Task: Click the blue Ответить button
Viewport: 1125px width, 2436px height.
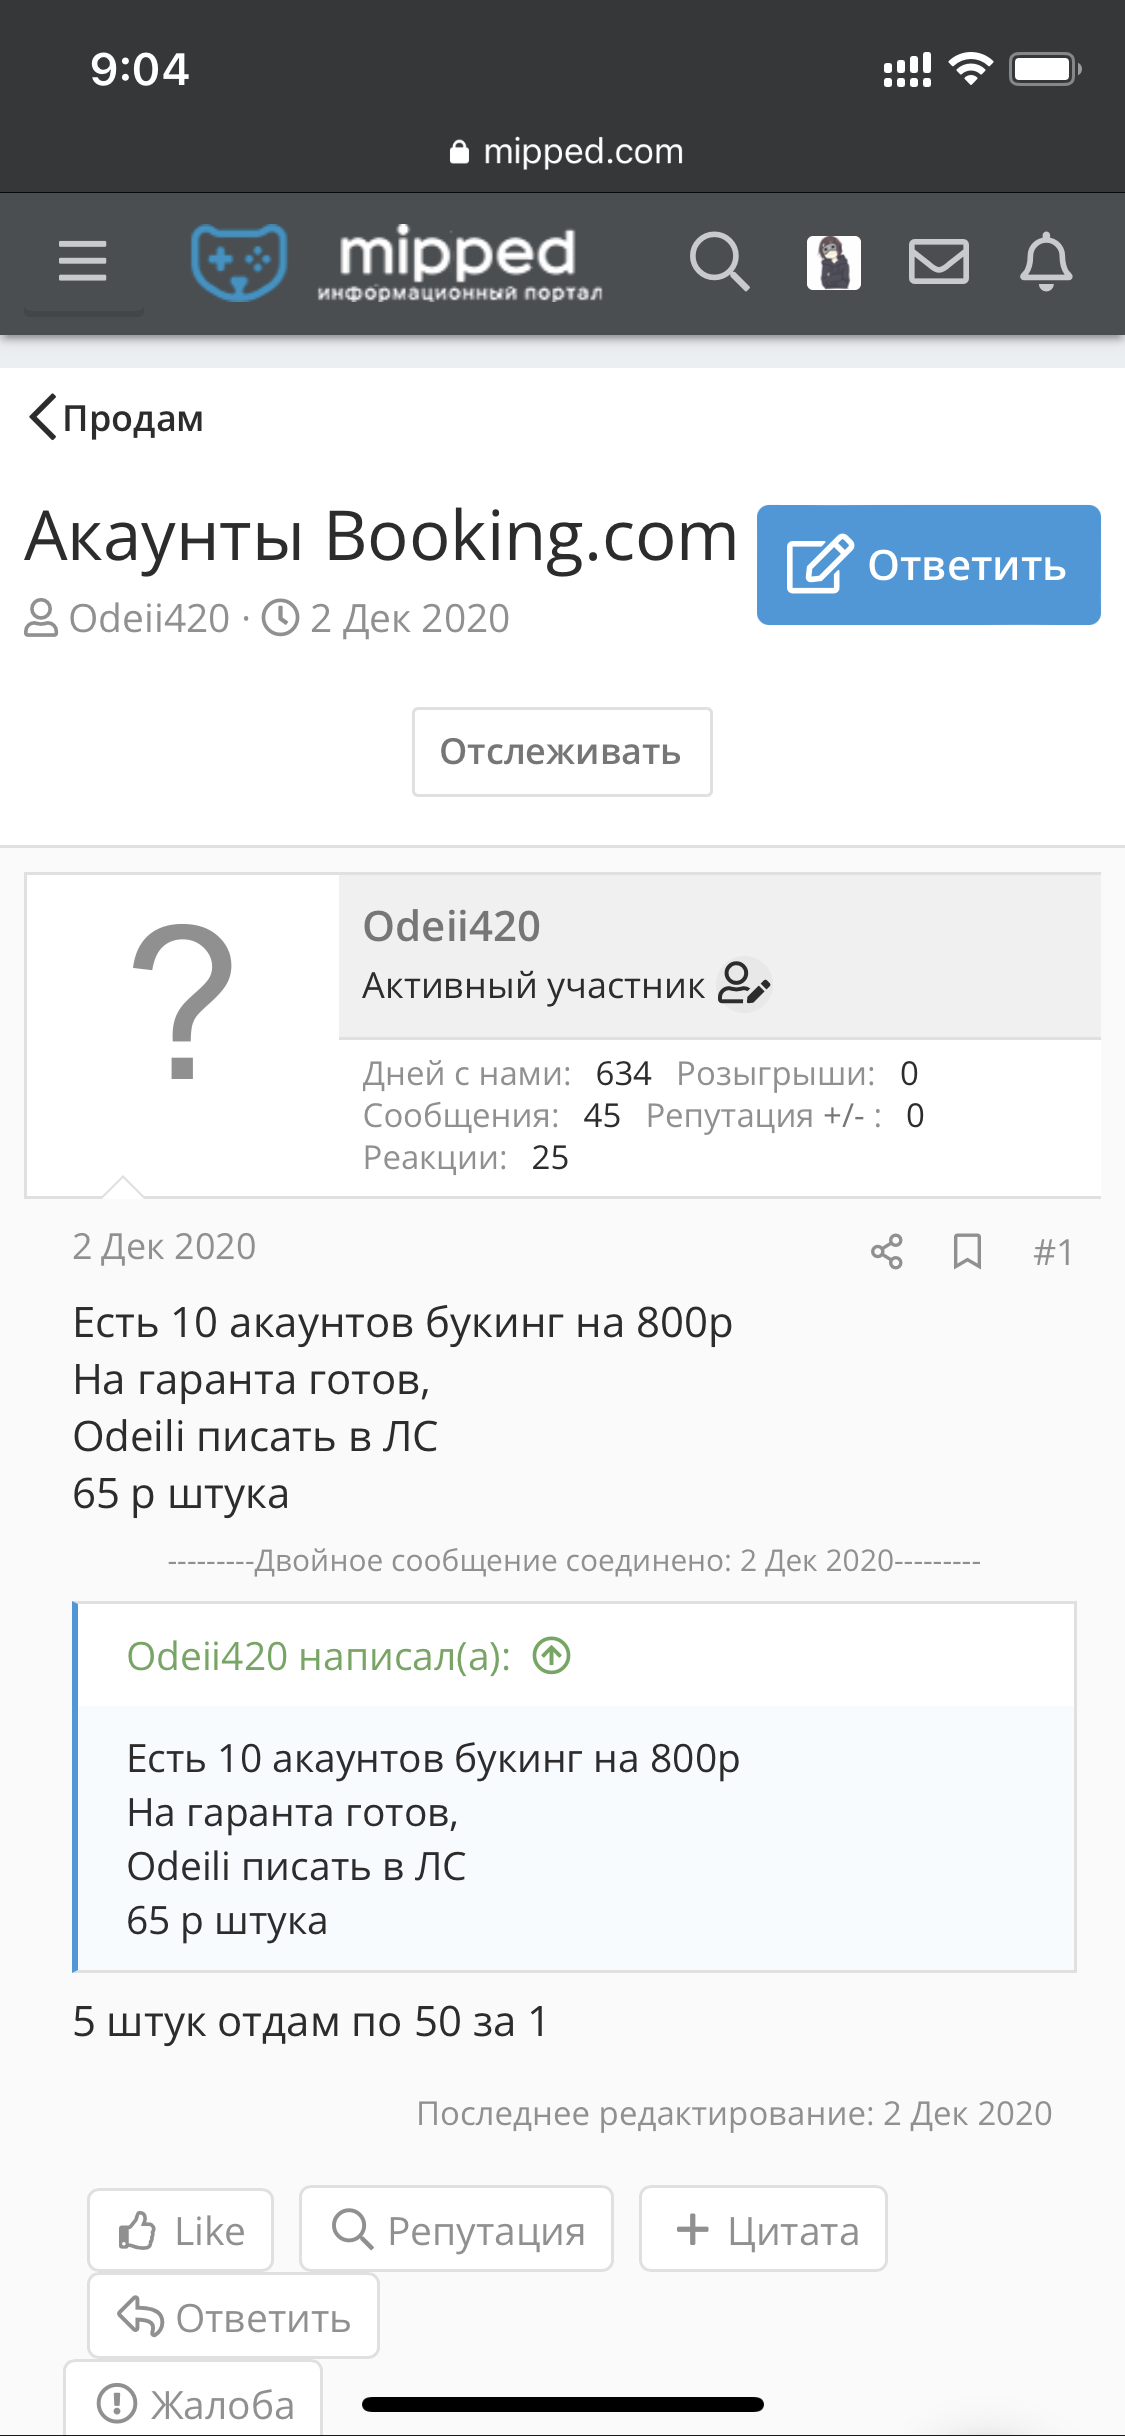Action: coord(929,565)
